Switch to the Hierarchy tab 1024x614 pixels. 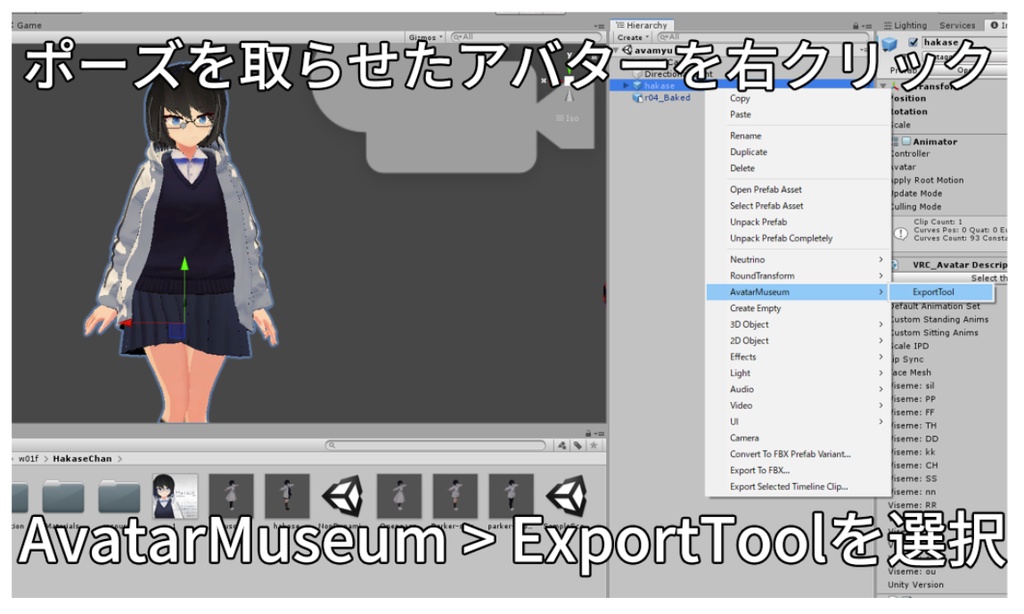tap(641, 25)
